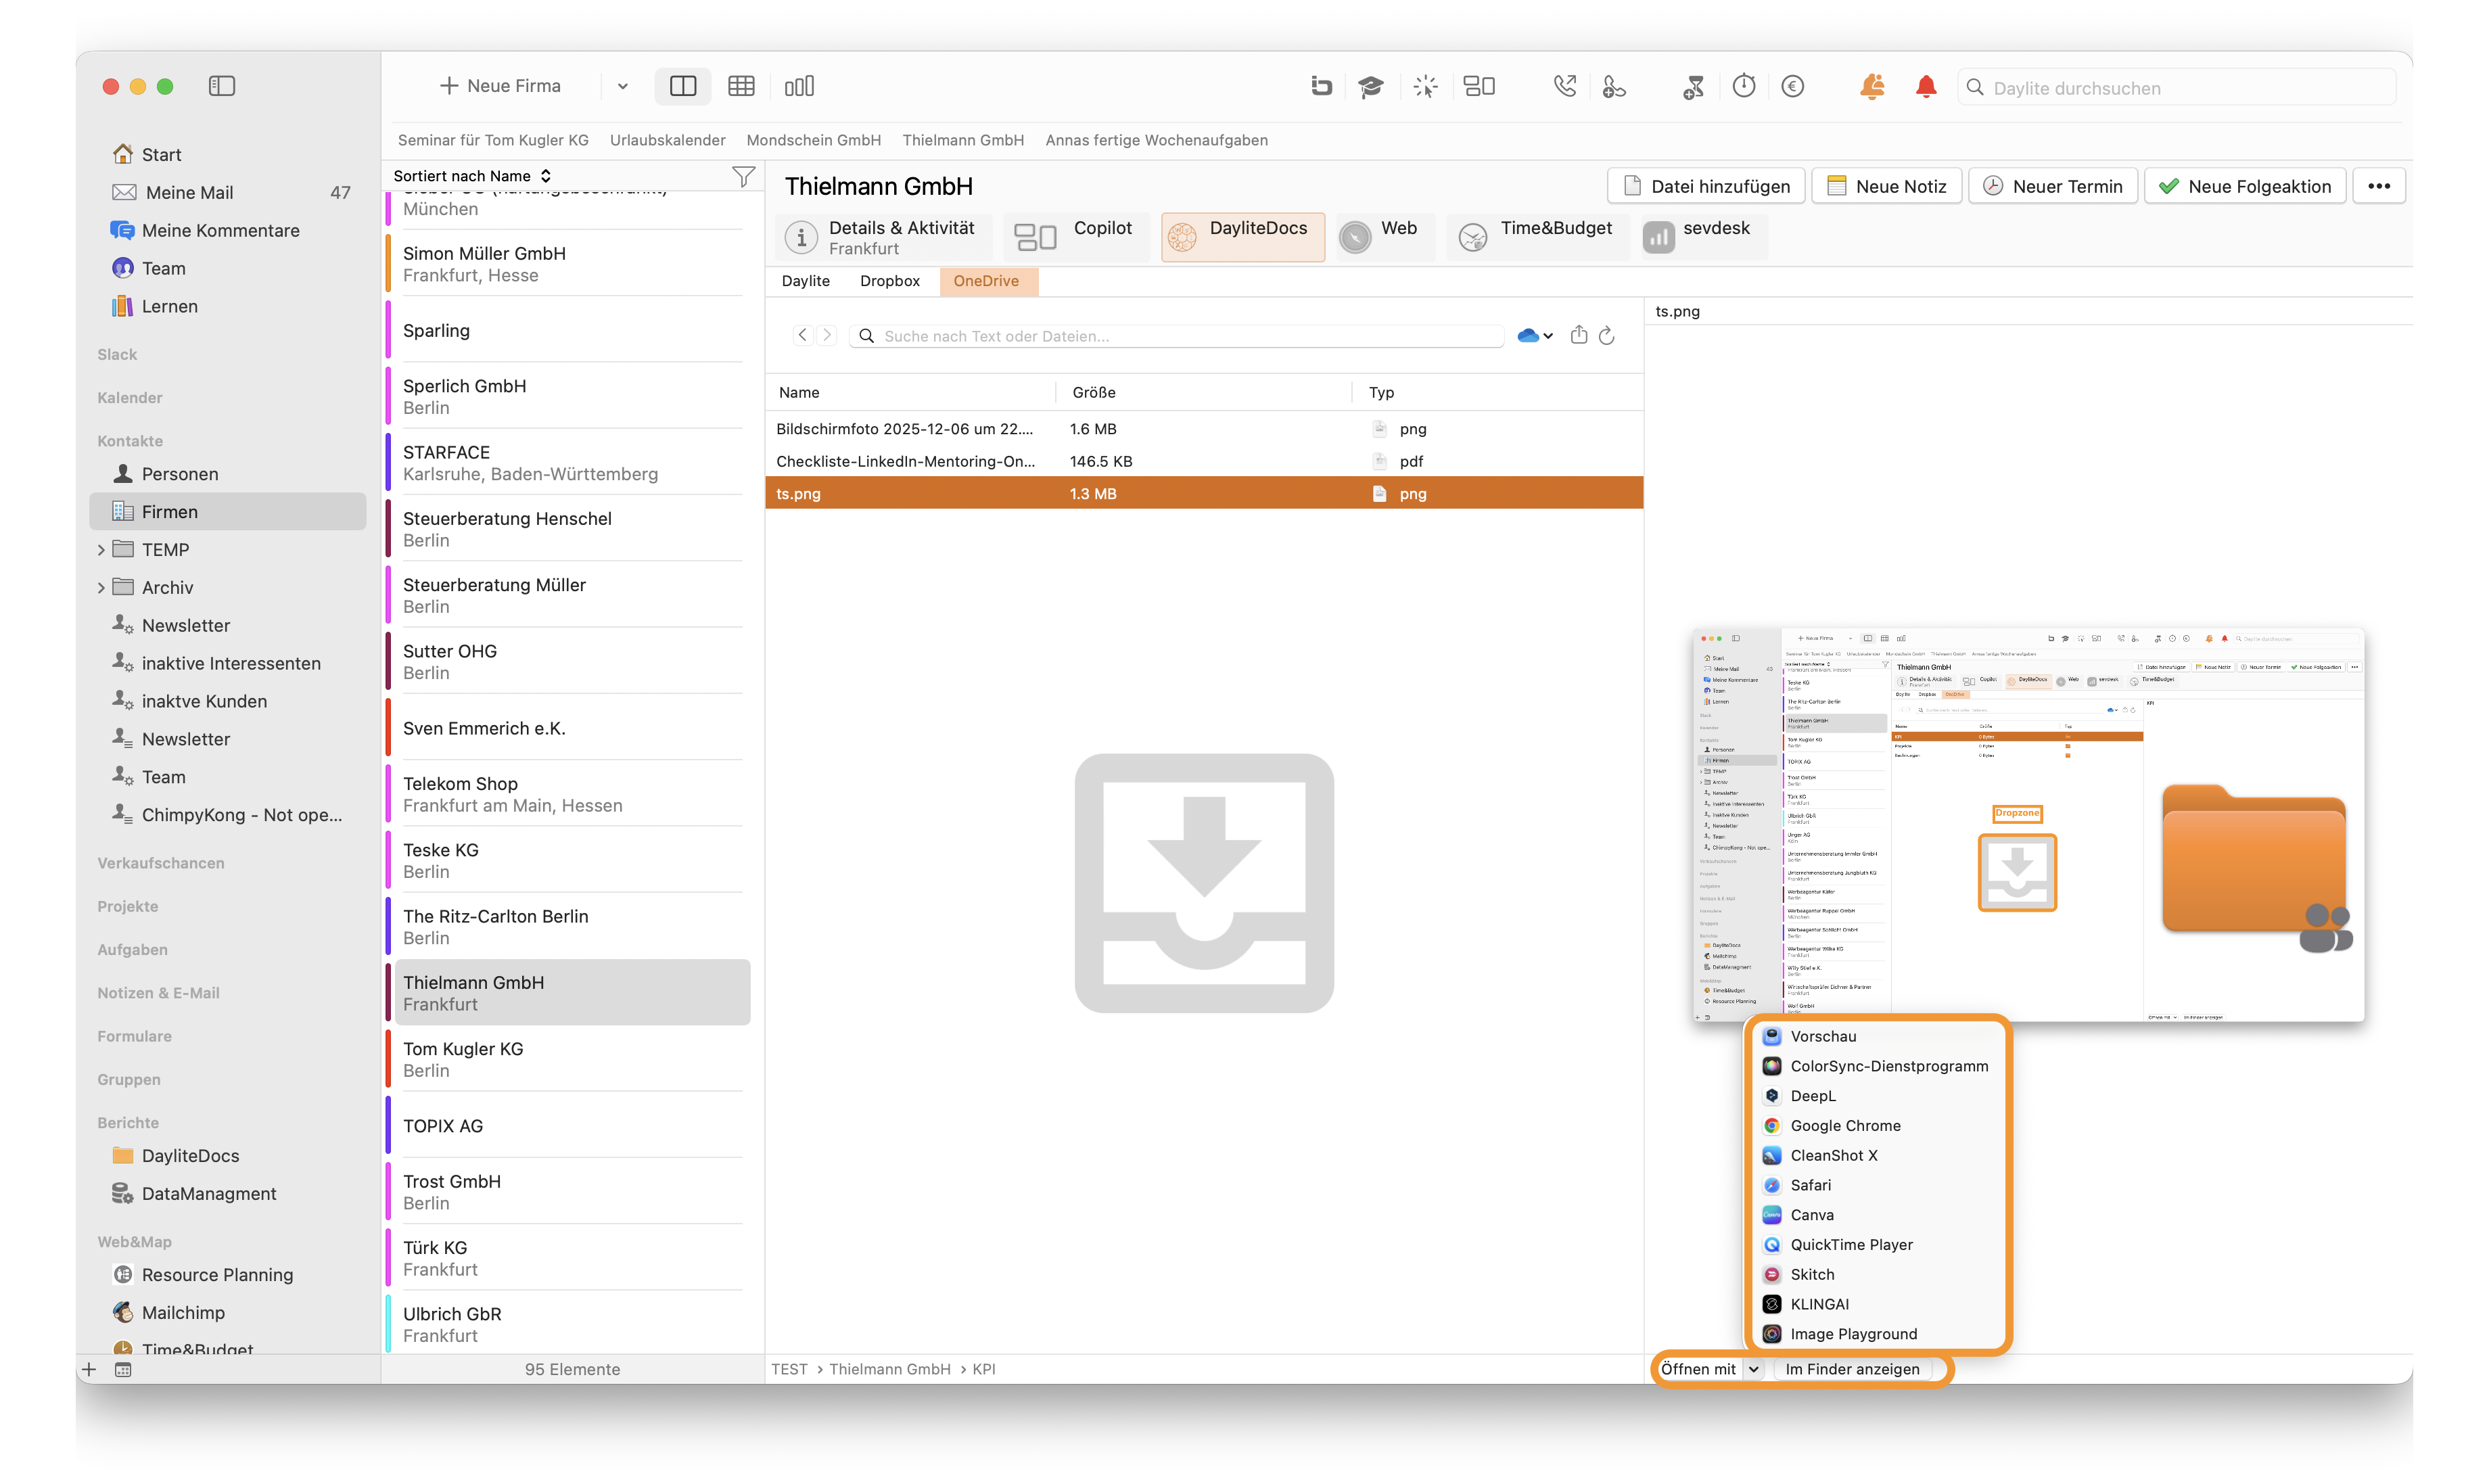This screenshot has height=1484, width=2489.
Task: Open the graduation cap learning icon
Action: click(1370, 87)
